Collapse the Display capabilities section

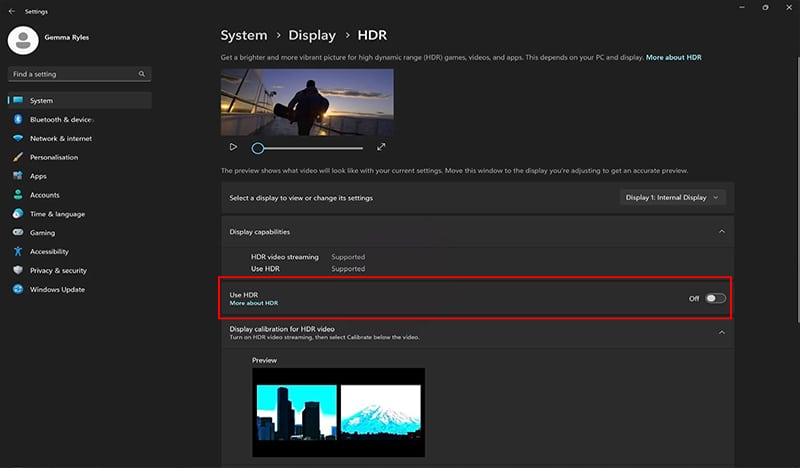pos(722,231)
